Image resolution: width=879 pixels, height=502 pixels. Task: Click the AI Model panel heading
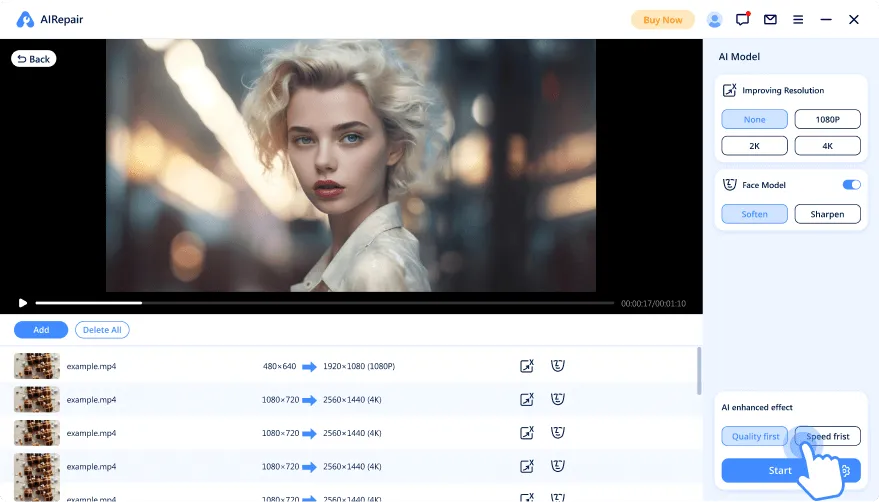[x=739, y=57]
